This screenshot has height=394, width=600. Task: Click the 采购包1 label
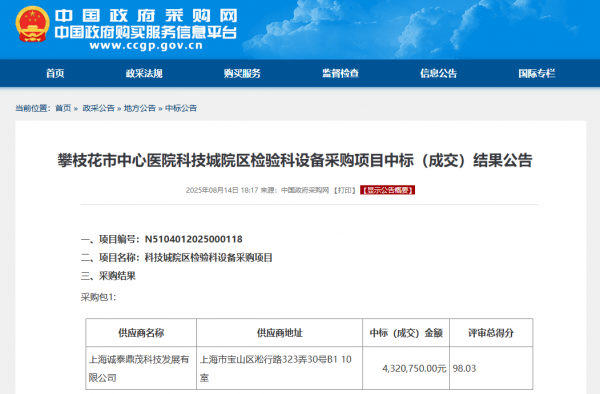point(98,297)
